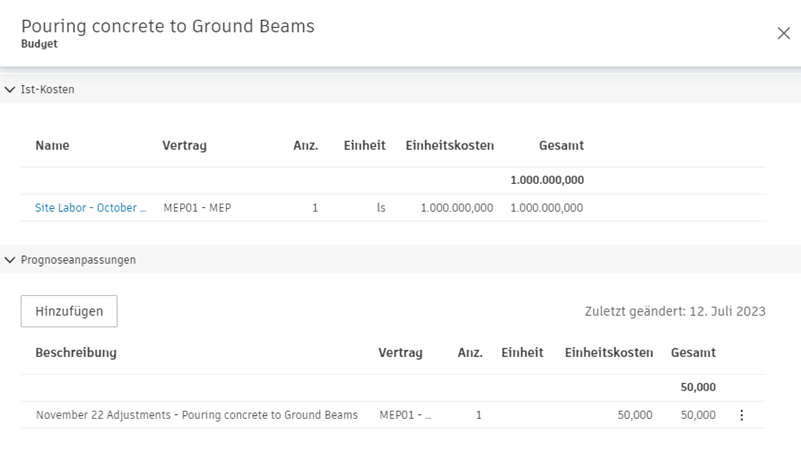
Task: Click the Gesamt header in Ist-Kosten table
Action: (x=561, y=146)
